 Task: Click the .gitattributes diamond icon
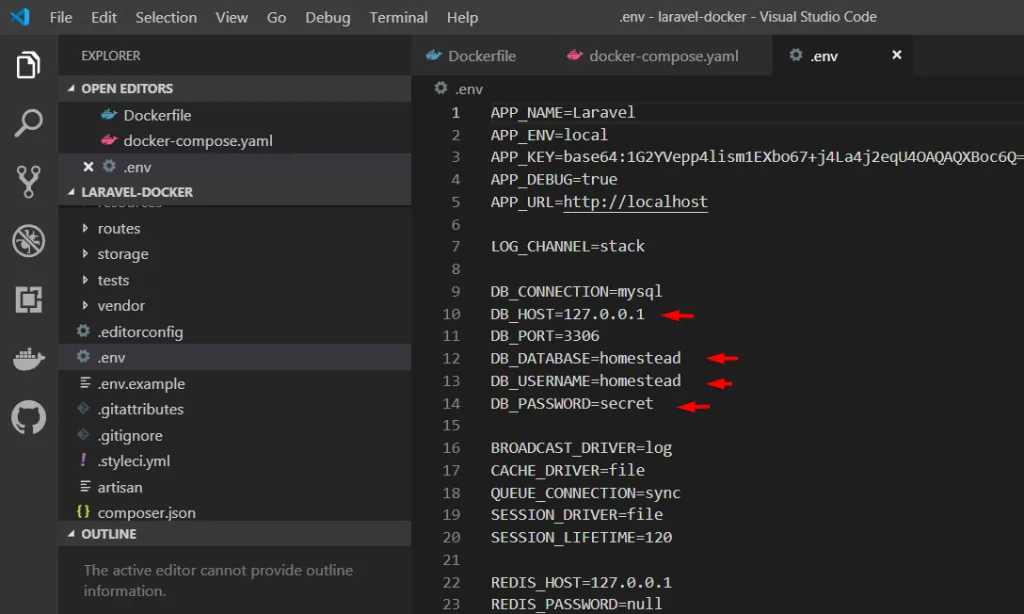[x=83, y=409]
